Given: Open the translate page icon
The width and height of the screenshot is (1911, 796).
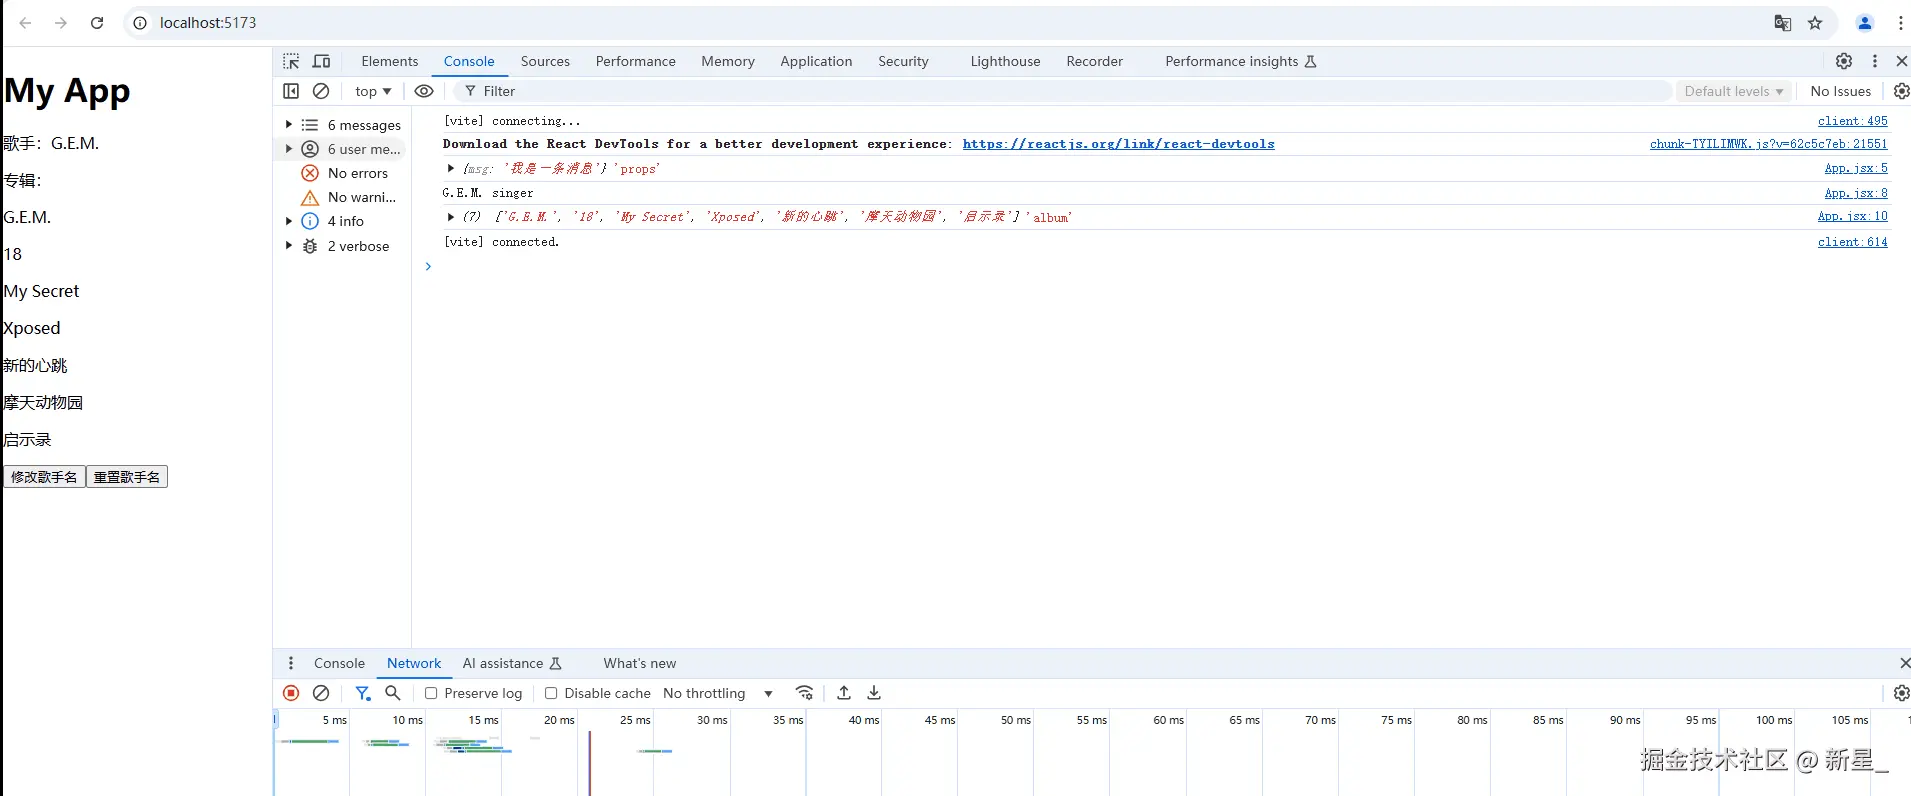Looking at the screenshot, I should coord(1783,23).
